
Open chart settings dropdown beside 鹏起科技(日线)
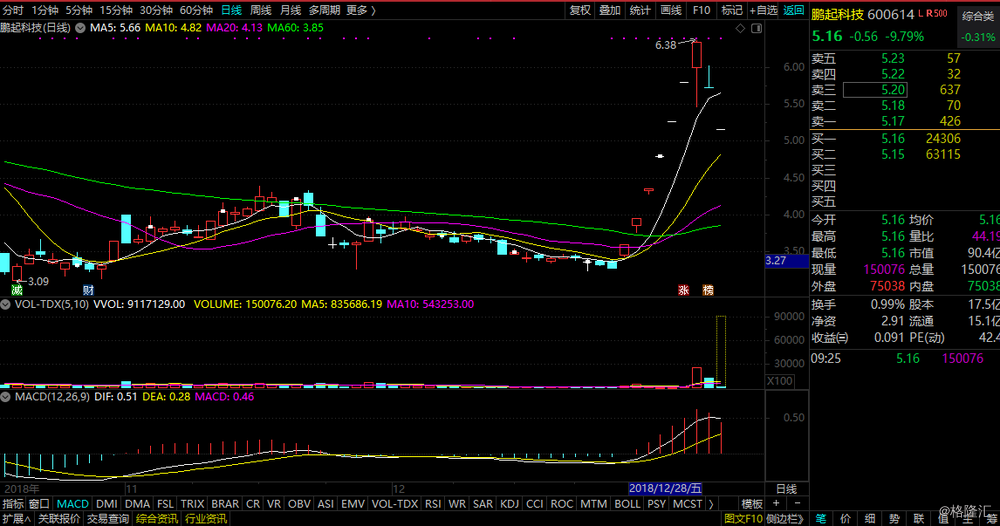point(80,28)
